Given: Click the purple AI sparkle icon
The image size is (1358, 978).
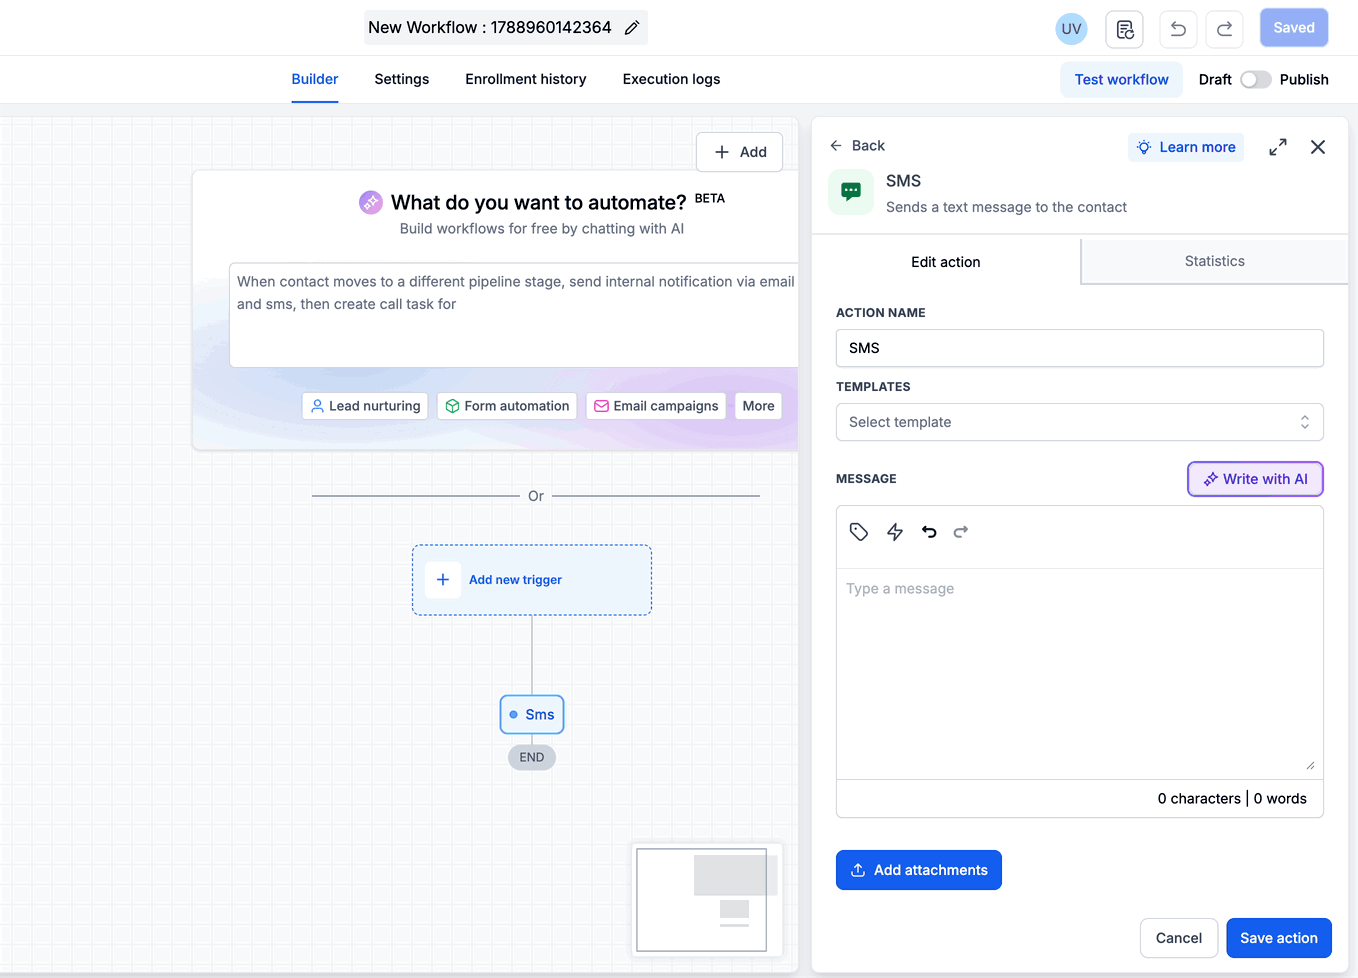Looking at the screenshot, I should 371,202.
